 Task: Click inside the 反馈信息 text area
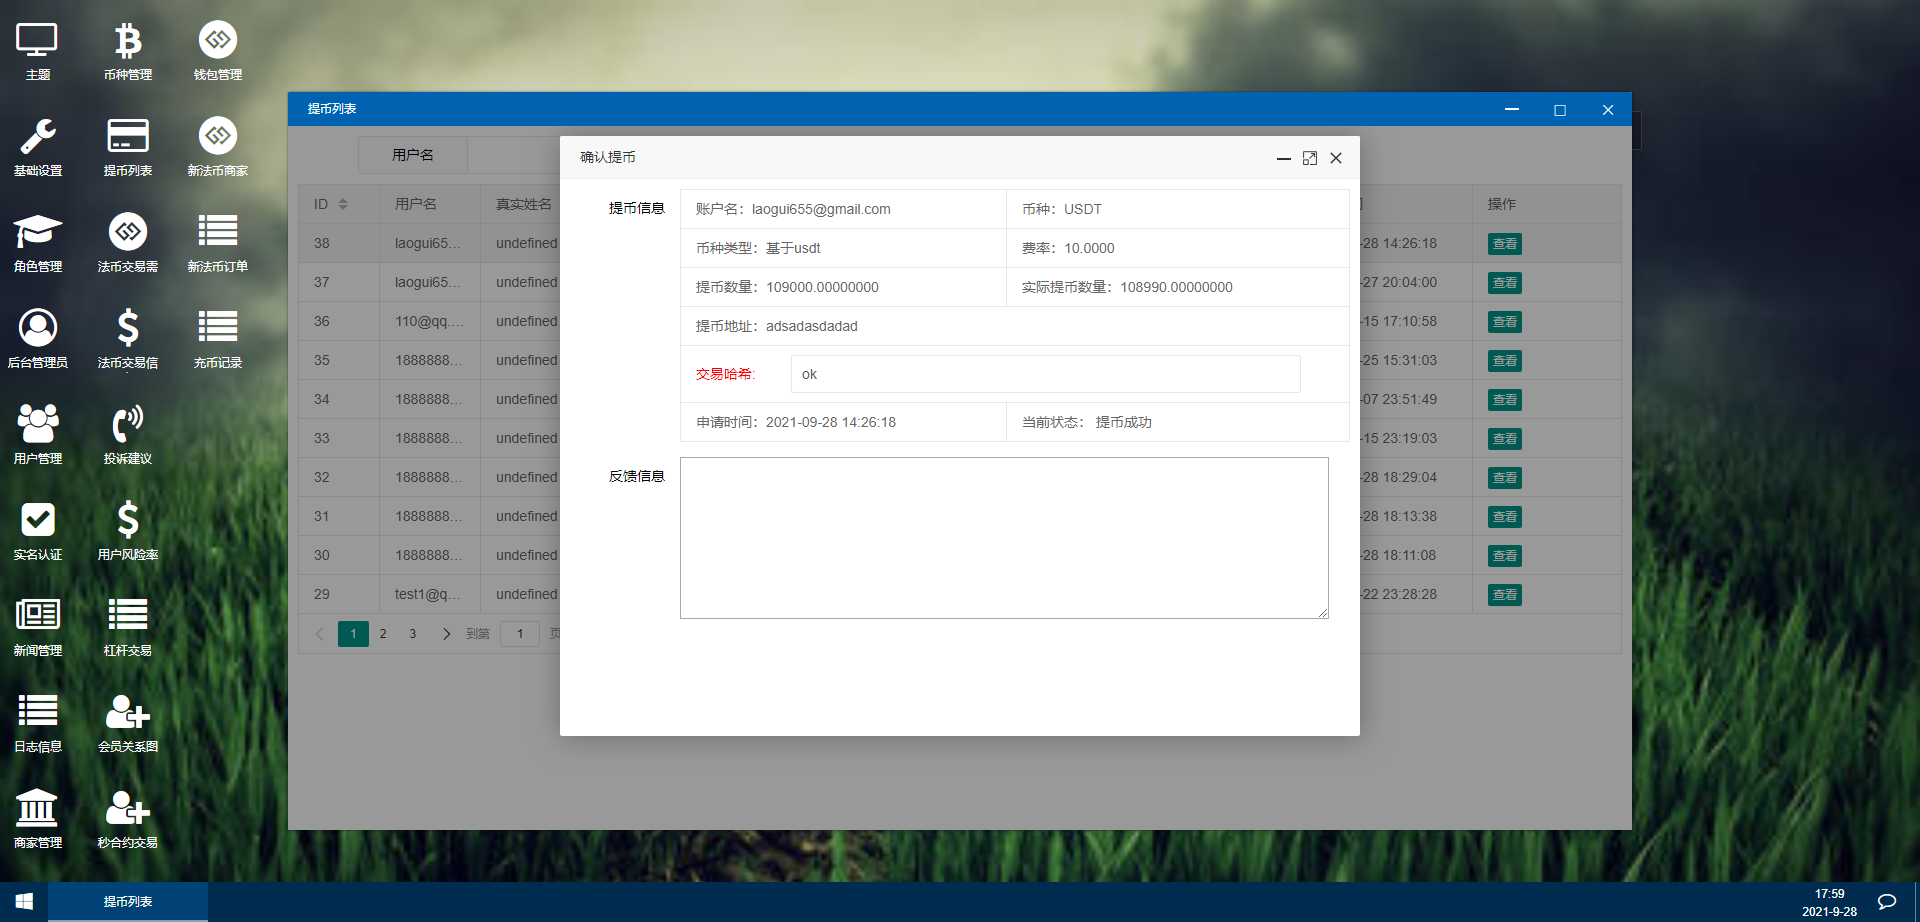click(1004, 538)
